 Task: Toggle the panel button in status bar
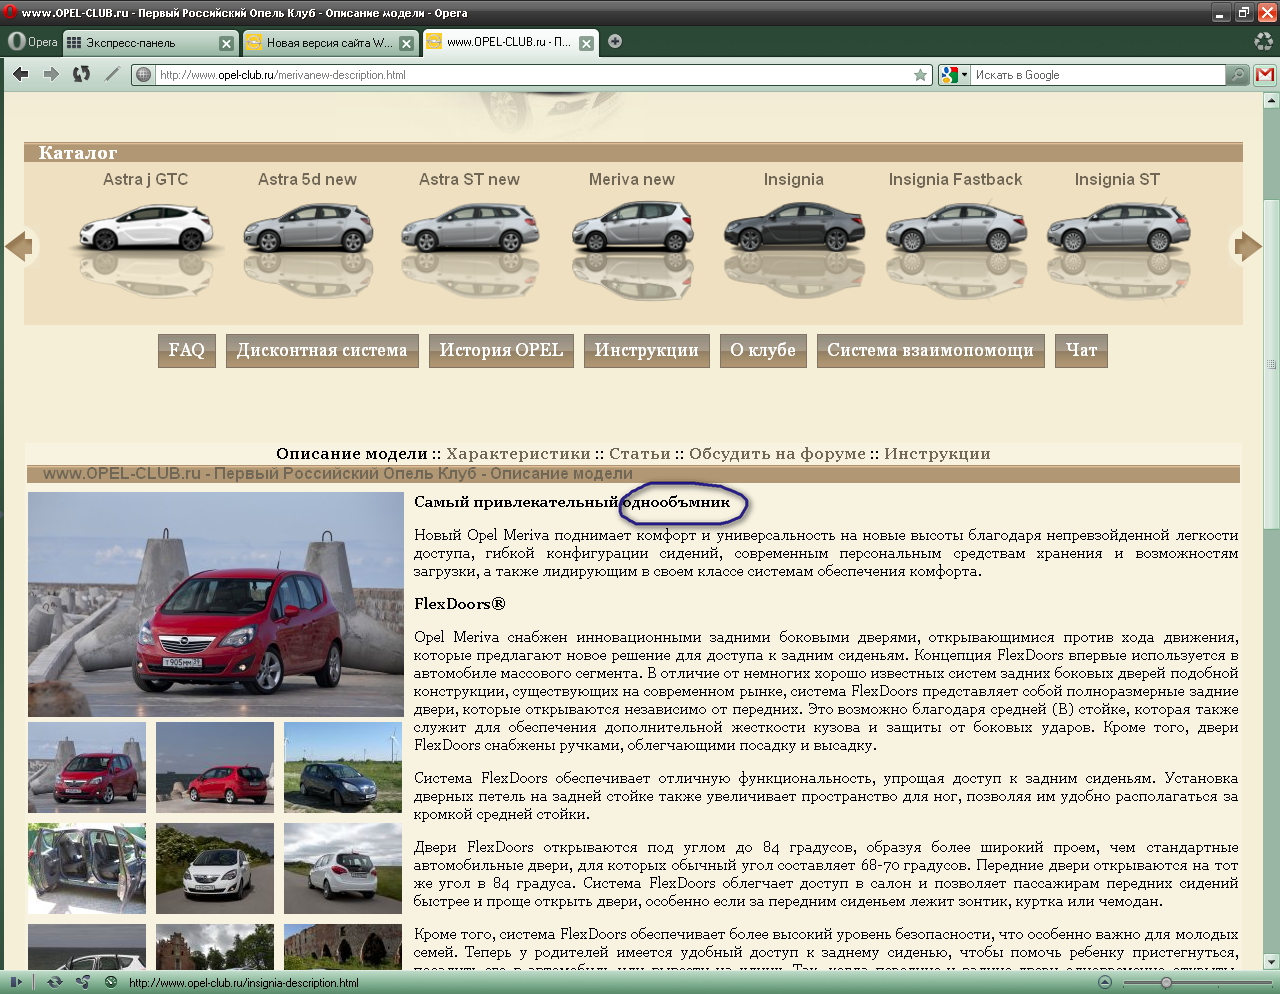click(15, 982)
